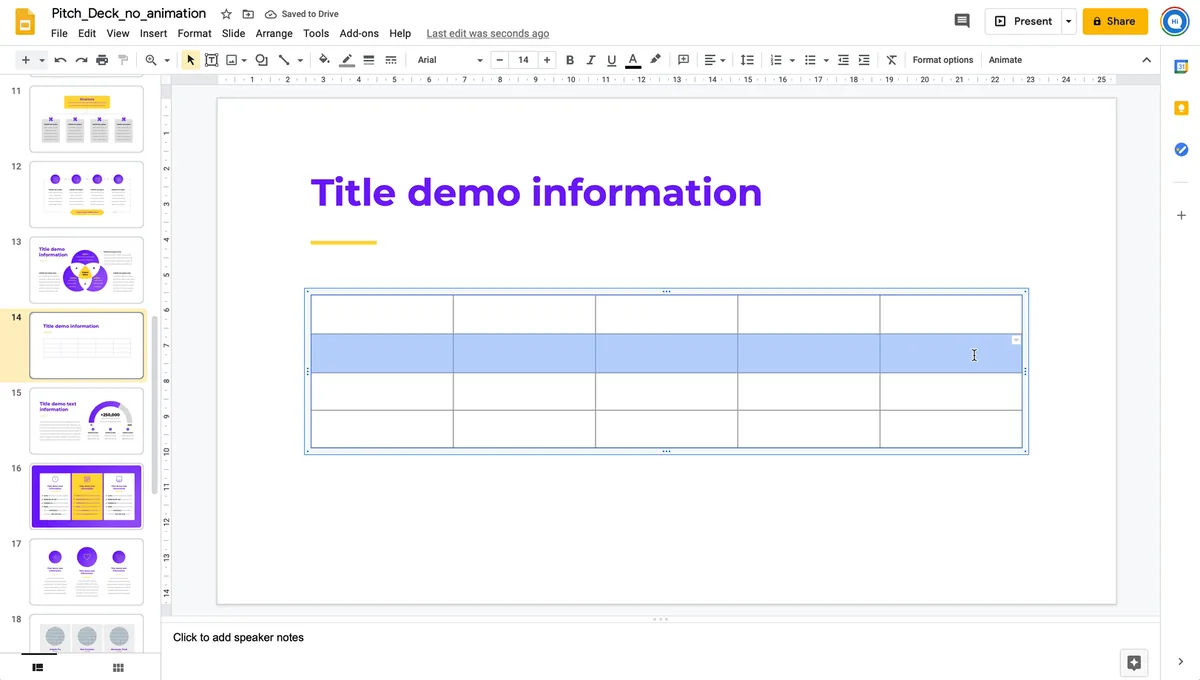Open the Shape tool

click(262, 60)
